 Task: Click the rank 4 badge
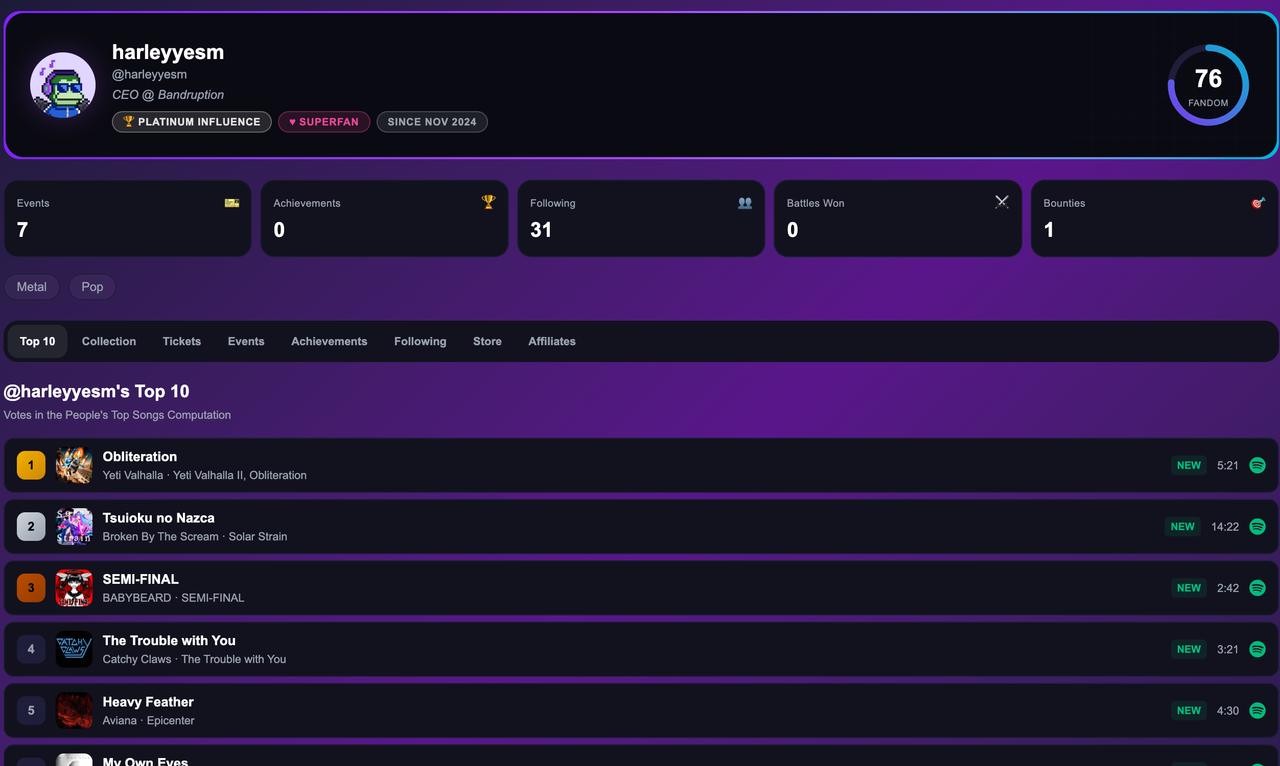pos(31,649)
